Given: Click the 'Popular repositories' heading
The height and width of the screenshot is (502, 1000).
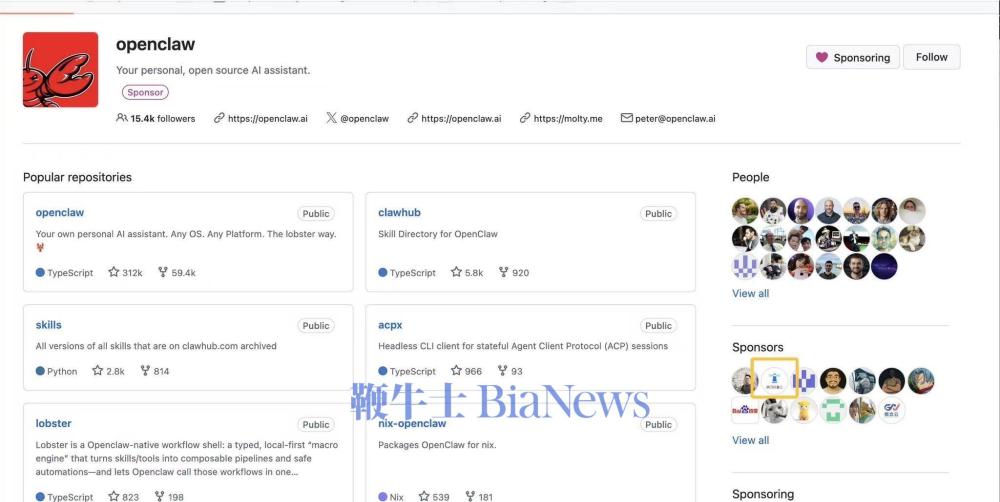Looking at the screenshot, I should coord(77,177).
